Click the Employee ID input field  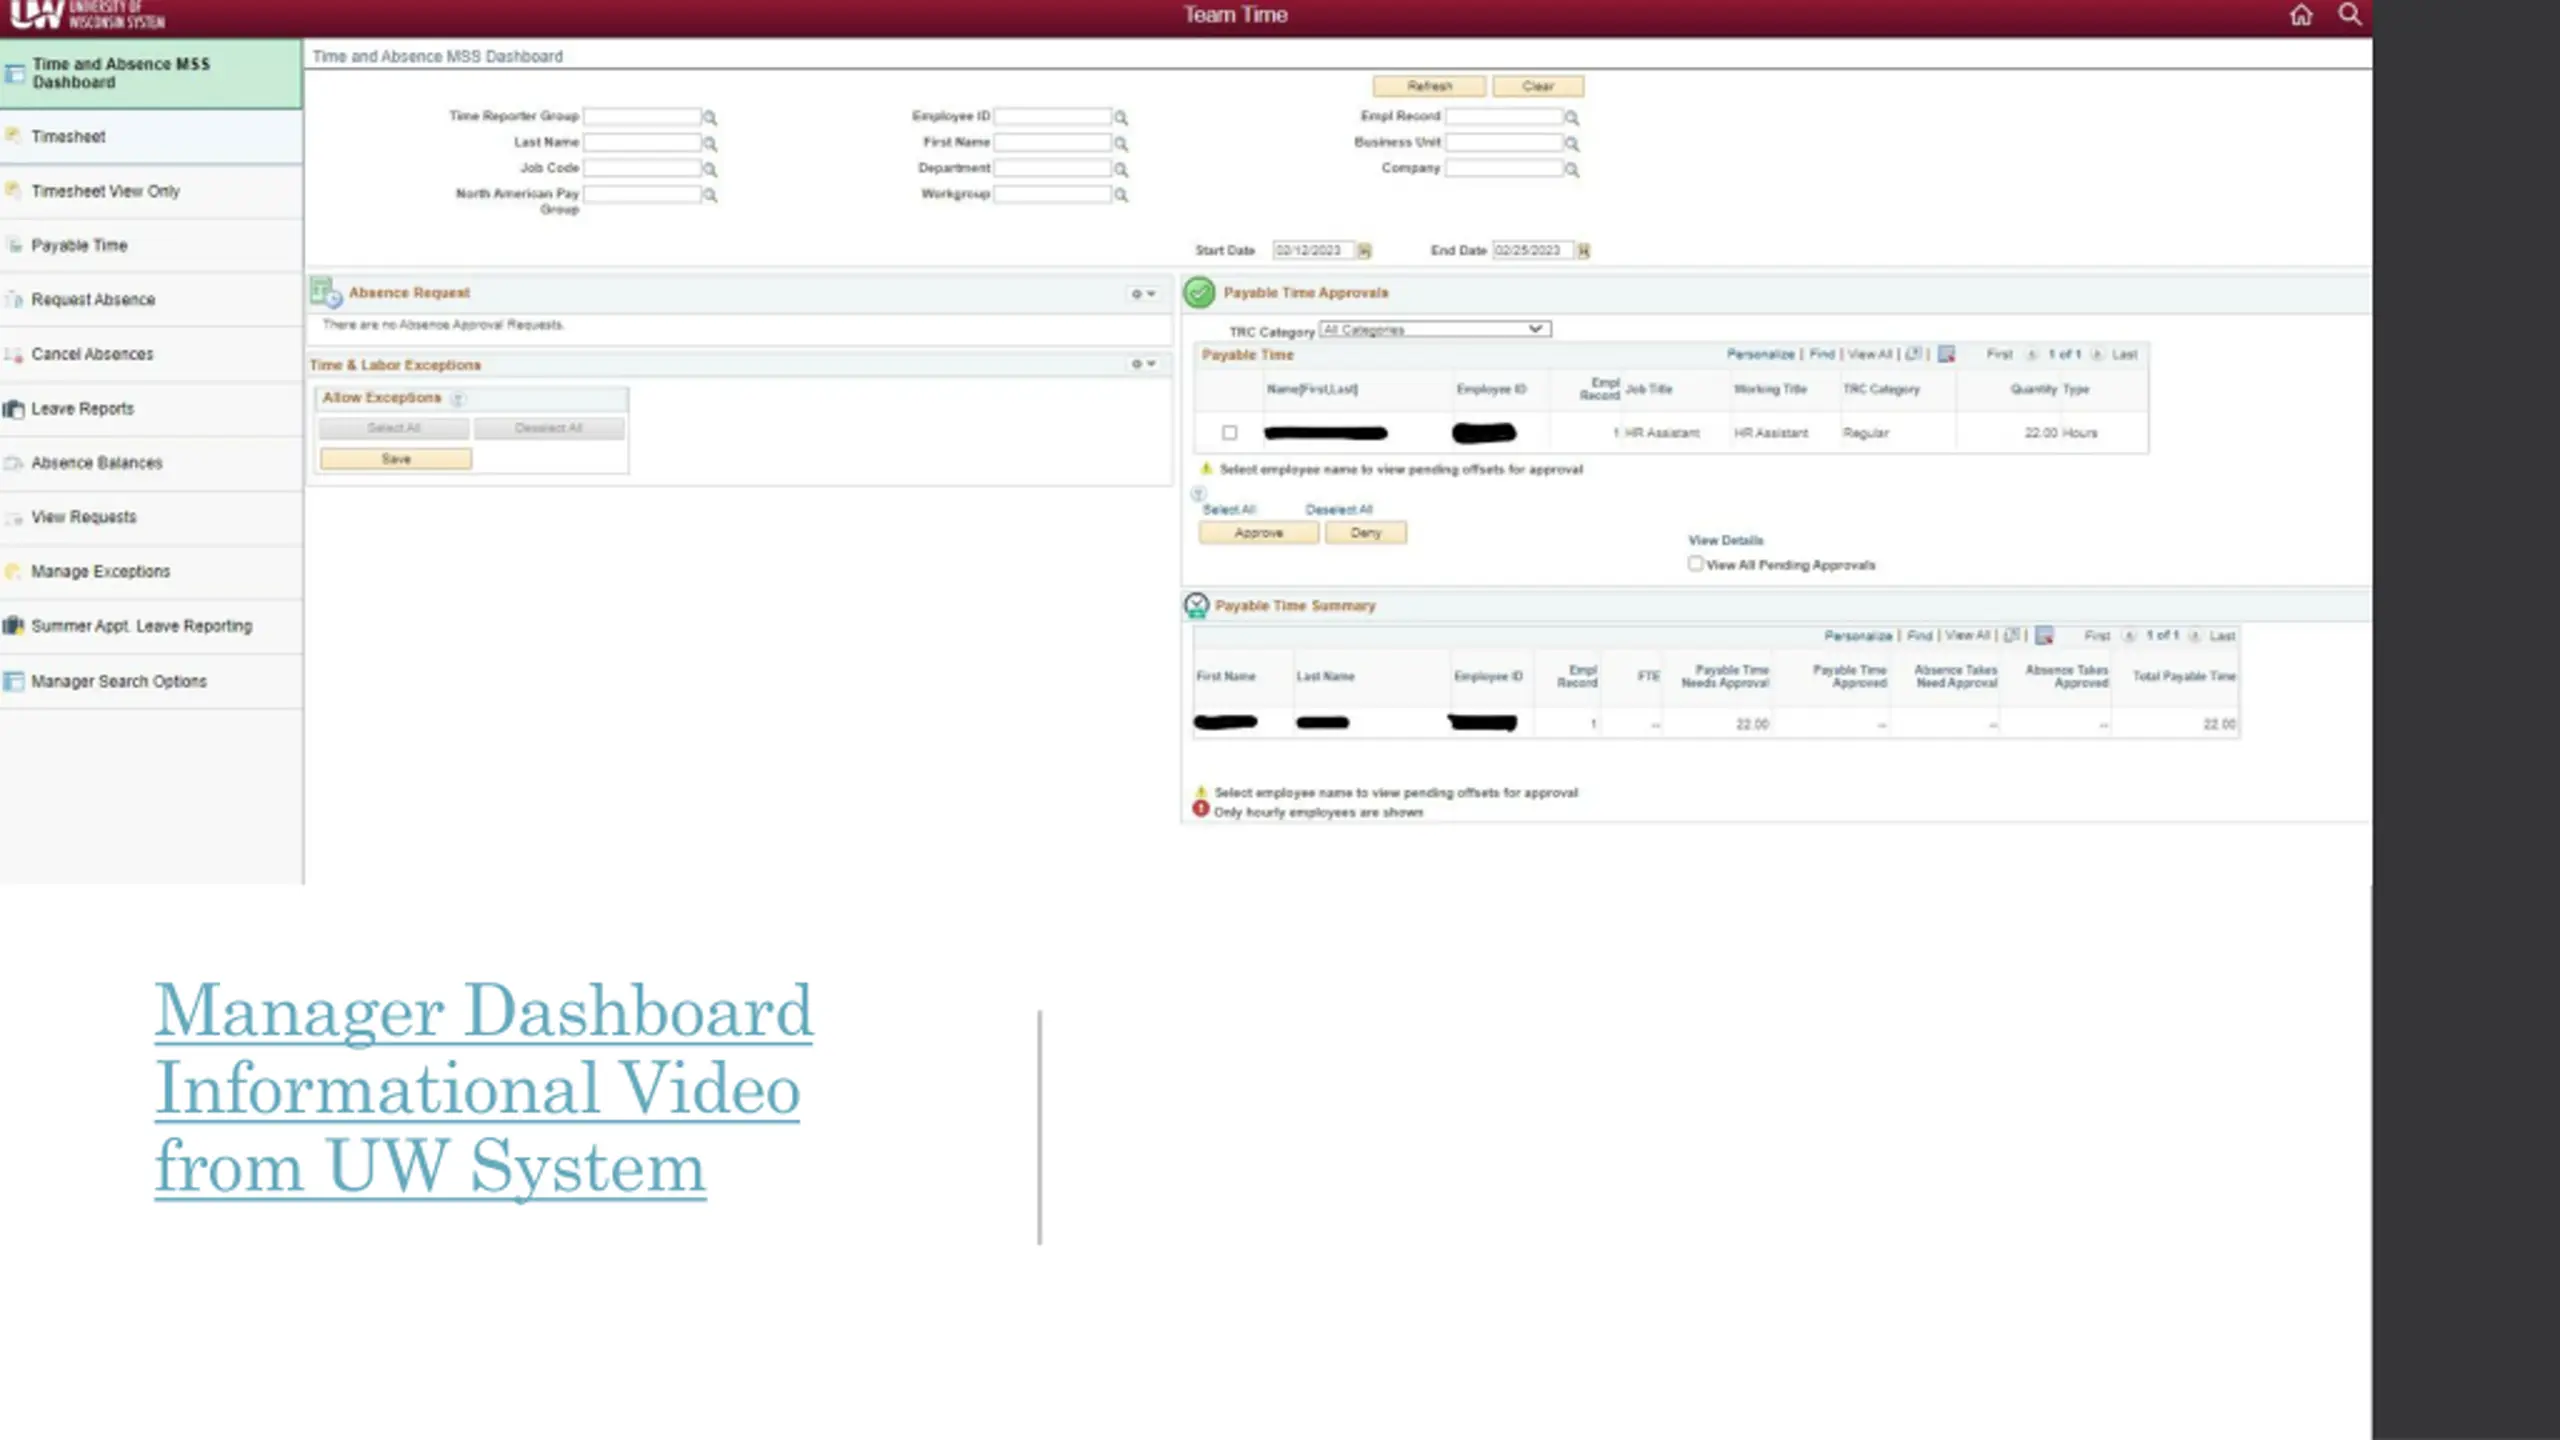1053,117
